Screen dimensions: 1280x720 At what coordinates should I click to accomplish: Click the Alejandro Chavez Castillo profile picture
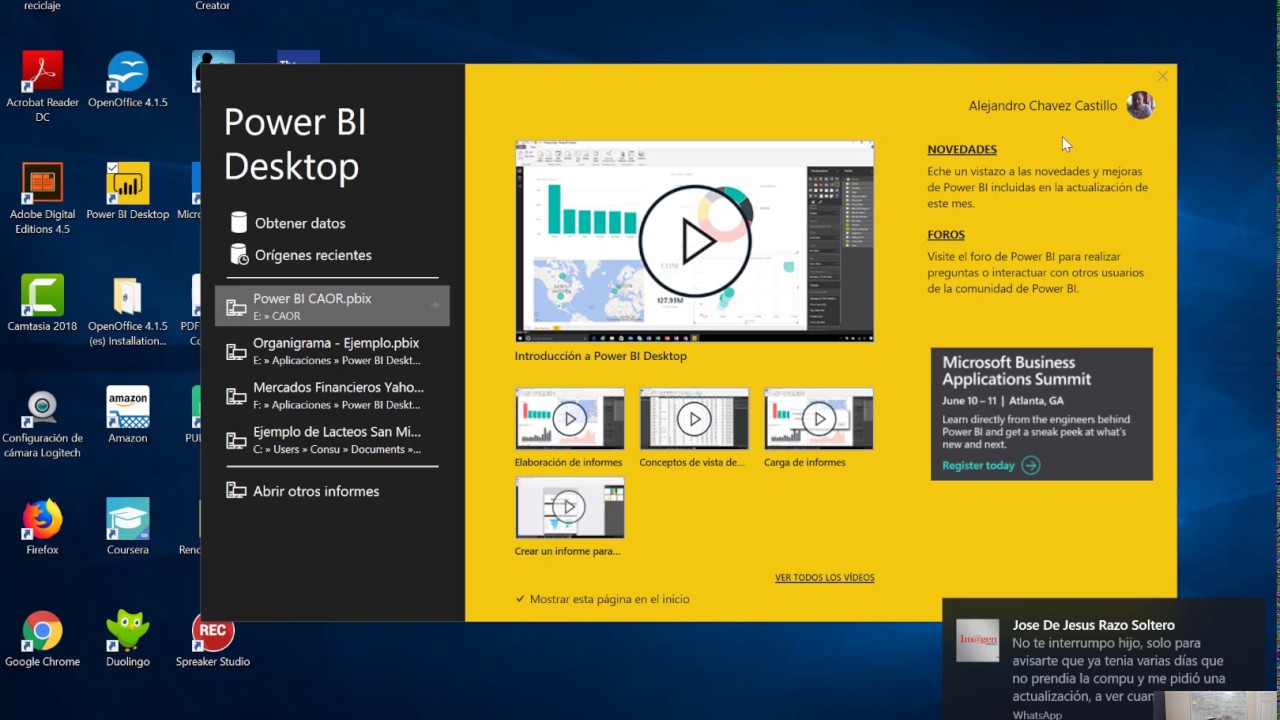click(x=1140, y=105)
